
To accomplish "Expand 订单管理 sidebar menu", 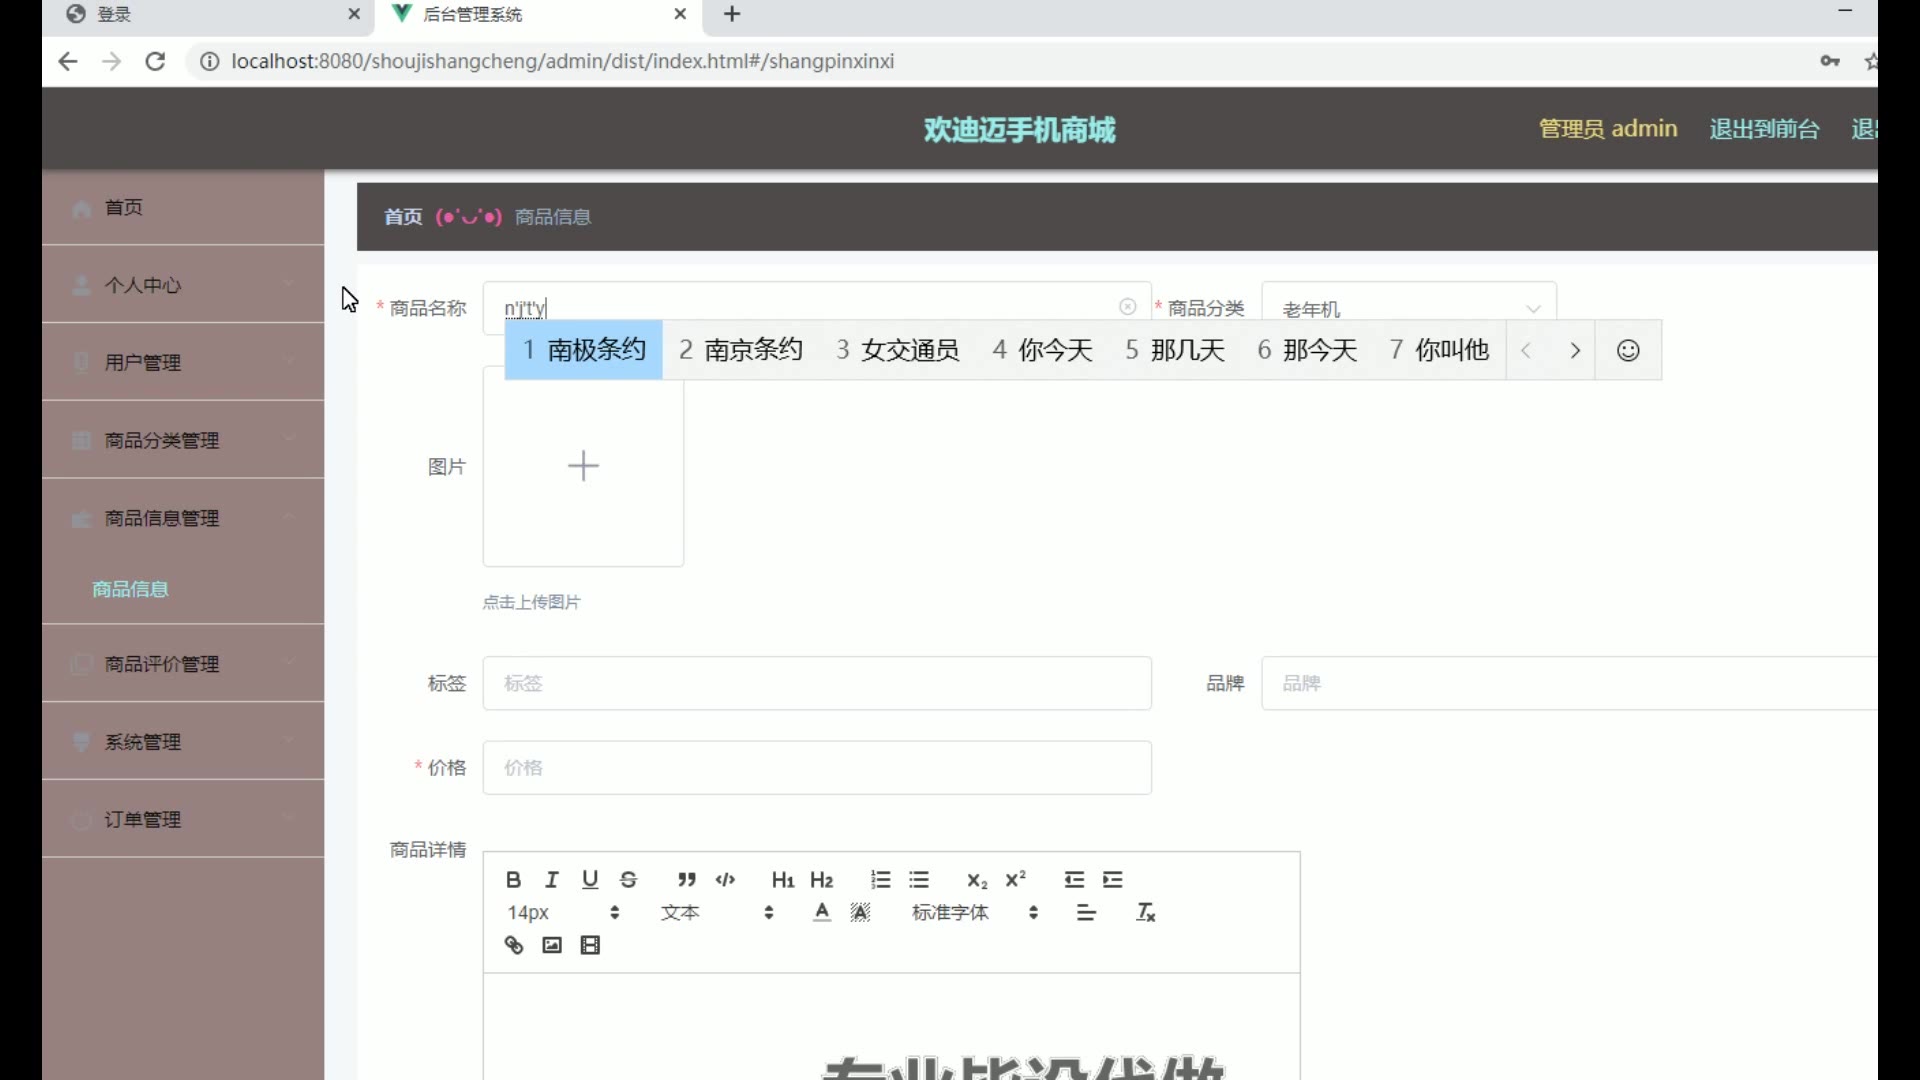I will [x=183, y=819].
